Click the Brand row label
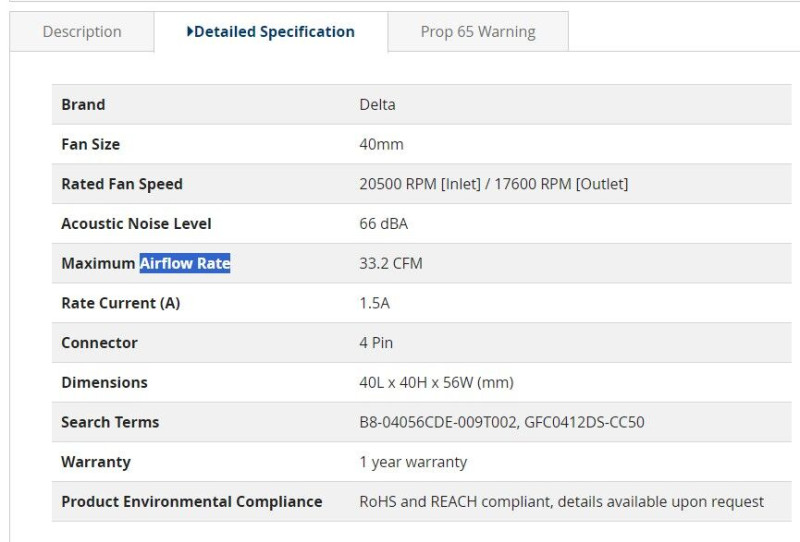 [x=83, y=105]
